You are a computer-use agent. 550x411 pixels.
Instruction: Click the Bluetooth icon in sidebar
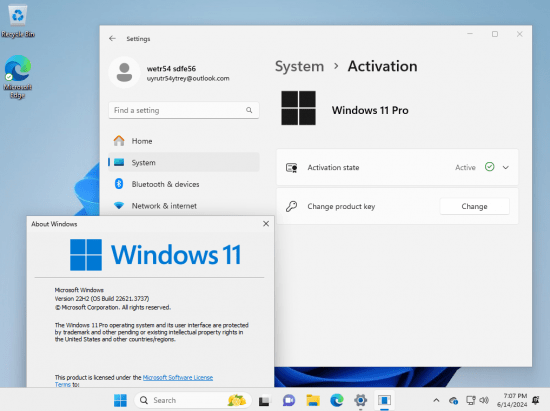click(119, 184)
